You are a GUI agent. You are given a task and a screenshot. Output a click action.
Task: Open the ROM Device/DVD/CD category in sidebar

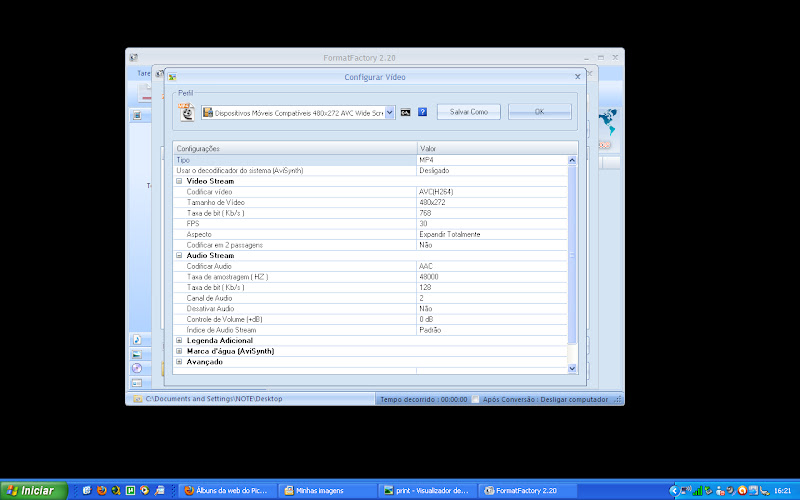137,368
